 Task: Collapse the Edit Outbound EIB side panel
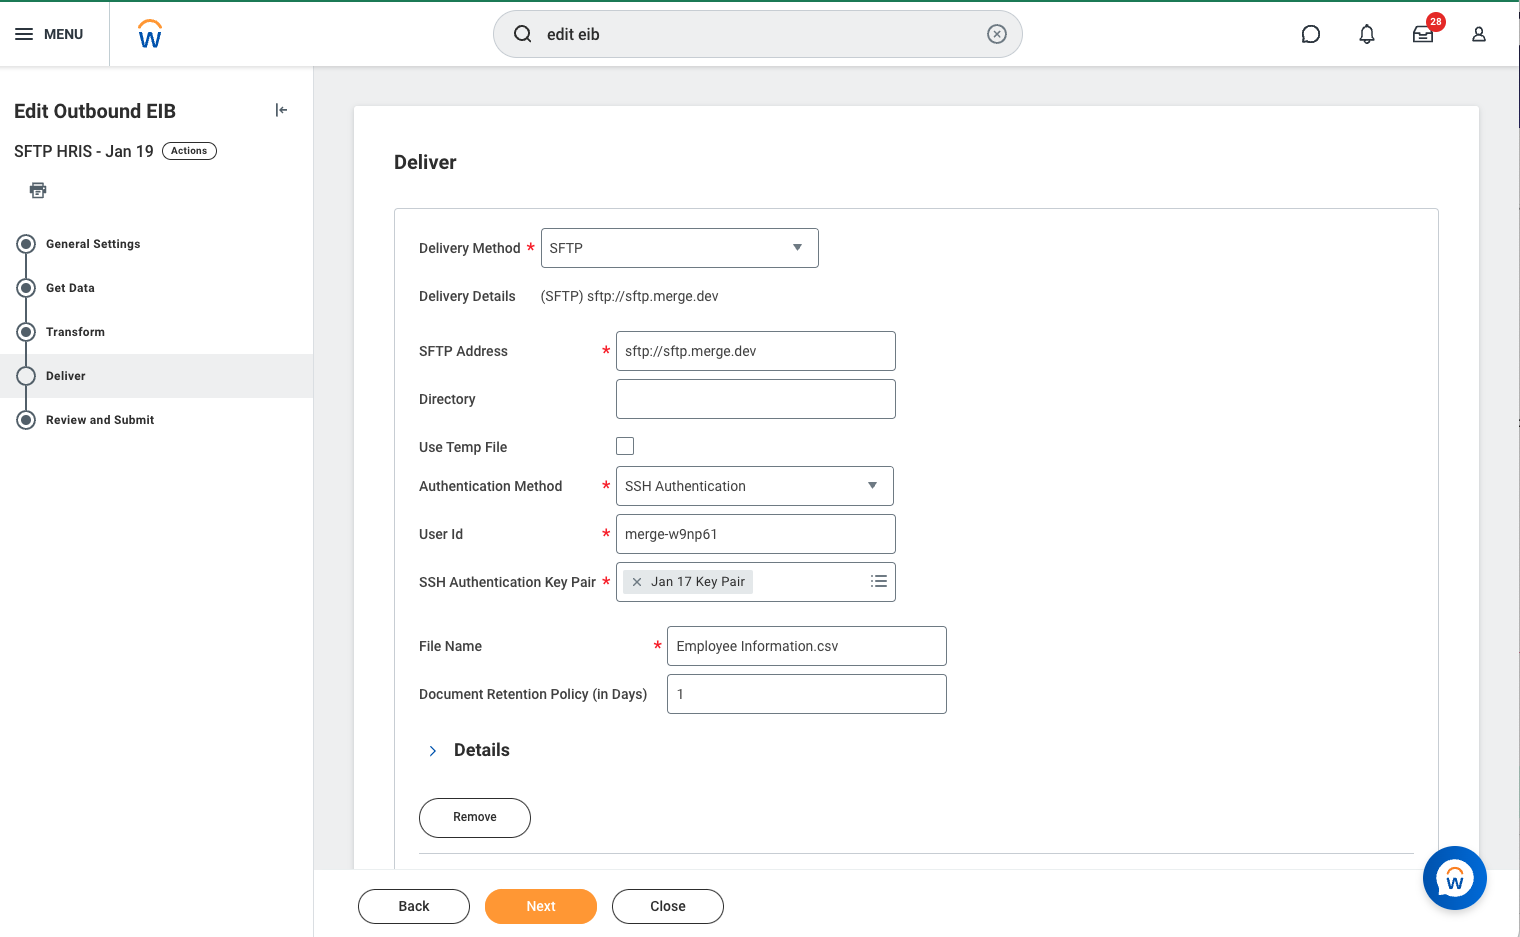[281, 110]
